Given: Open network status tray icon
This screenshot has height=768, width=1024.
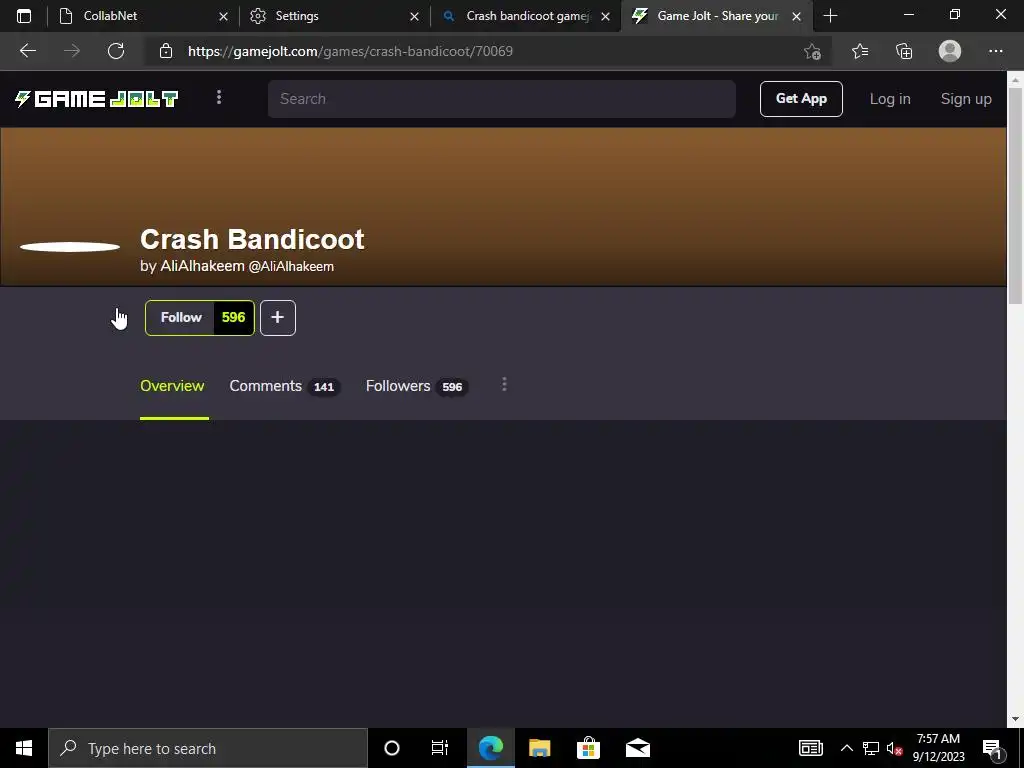Looking at the screenshot, I should (871, 748).
